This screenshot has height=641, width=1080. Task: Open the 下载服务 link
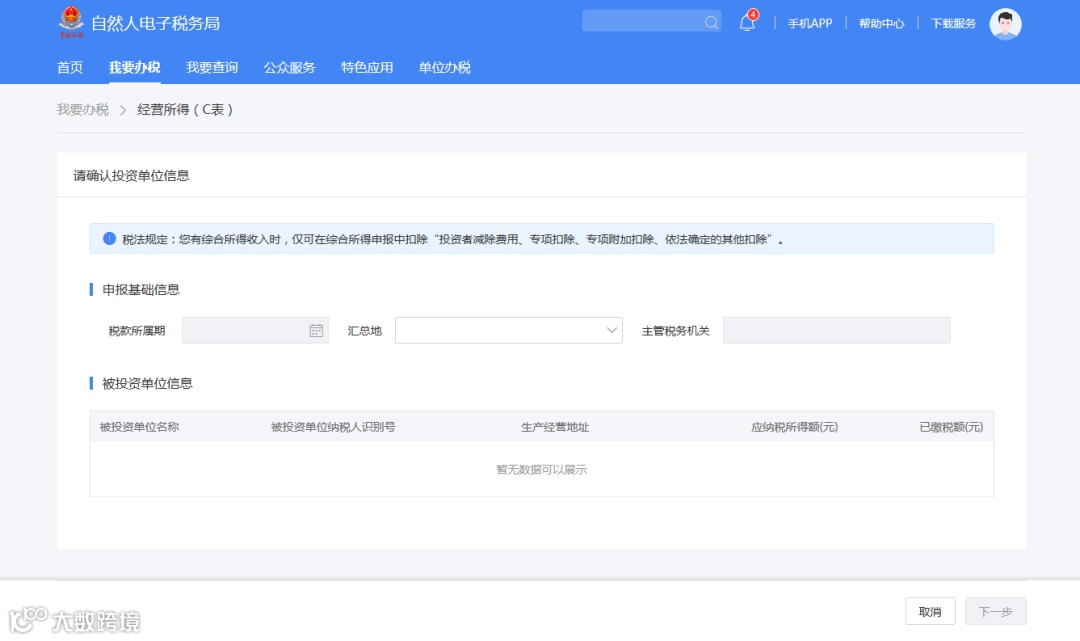pyautogui.click(x=953, y=23)
